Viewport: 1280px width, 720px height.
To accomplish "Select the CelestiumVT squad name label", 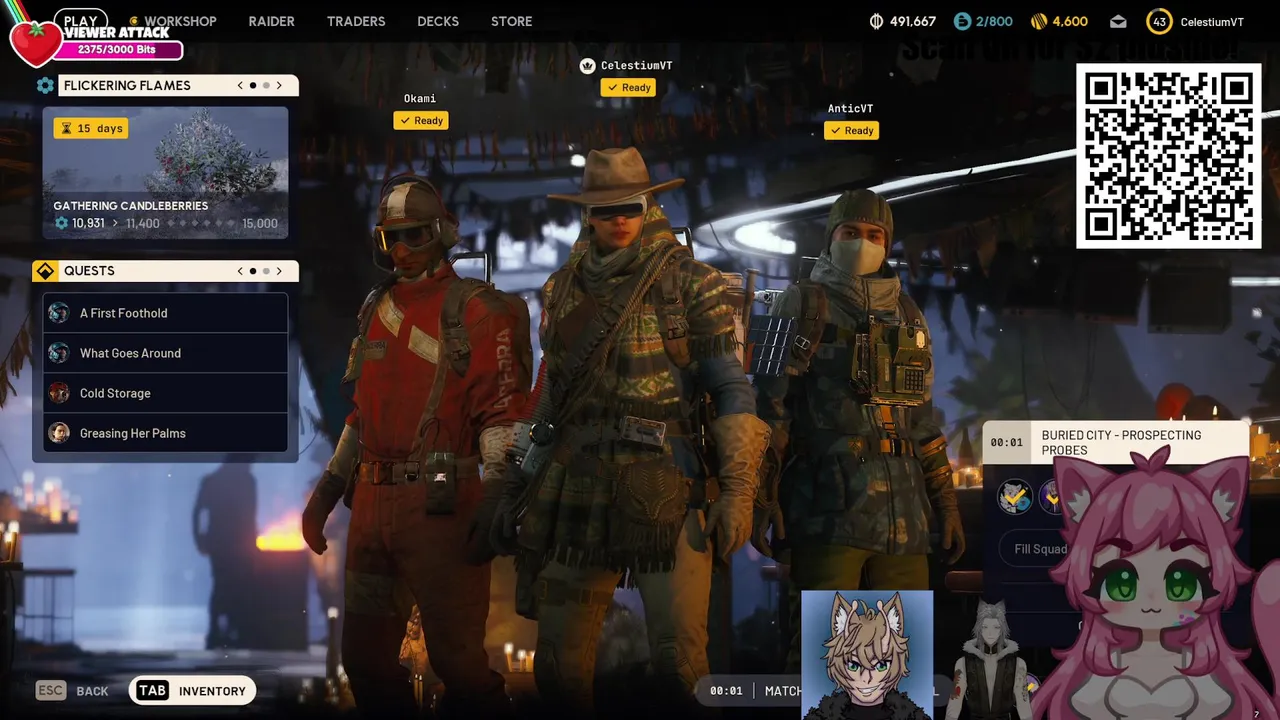I will point(636,66).
